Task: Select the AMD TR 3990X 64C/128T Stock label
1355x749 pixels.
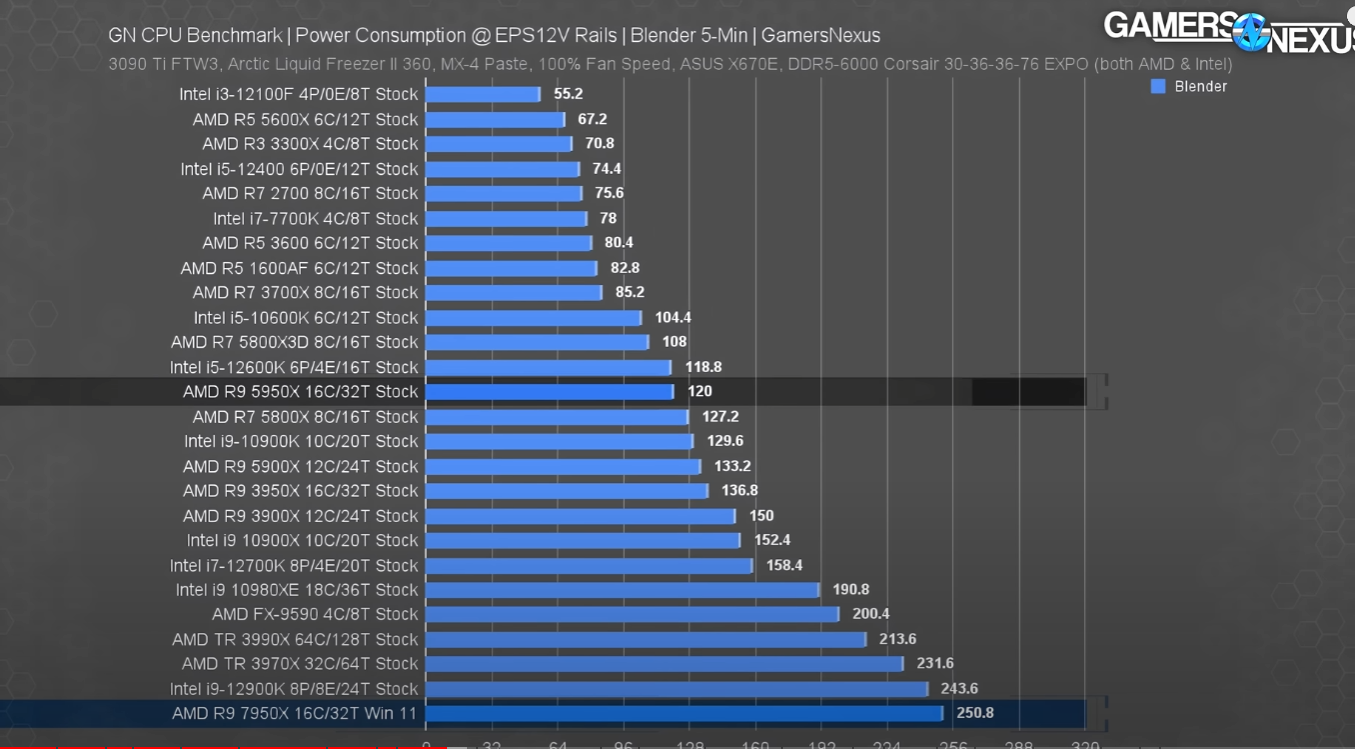Action: [x=294, y=639]
